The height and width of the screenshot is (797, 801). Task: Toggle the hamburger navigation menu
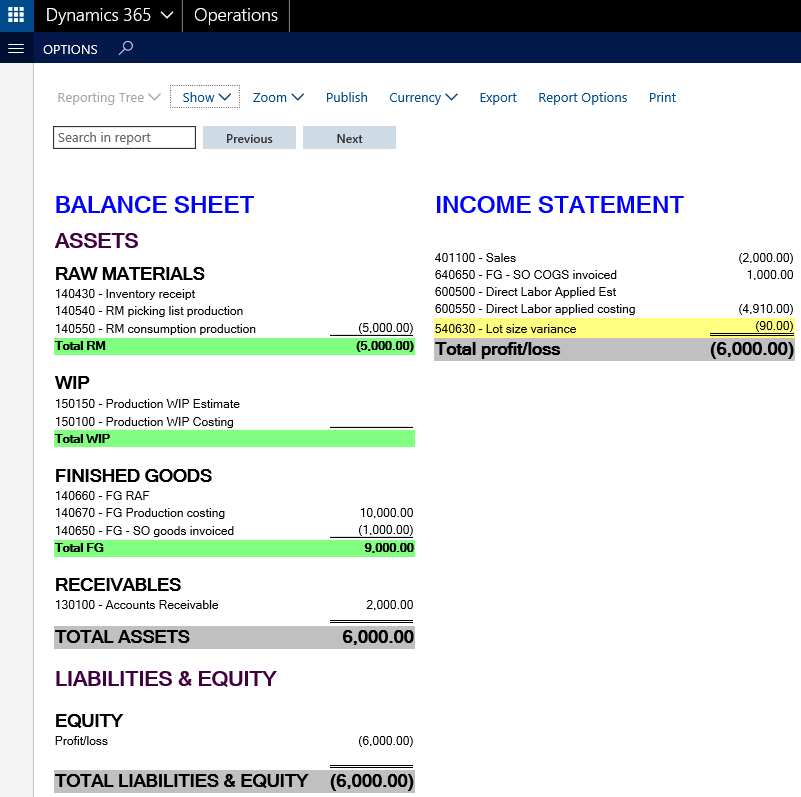pos(15,49)
